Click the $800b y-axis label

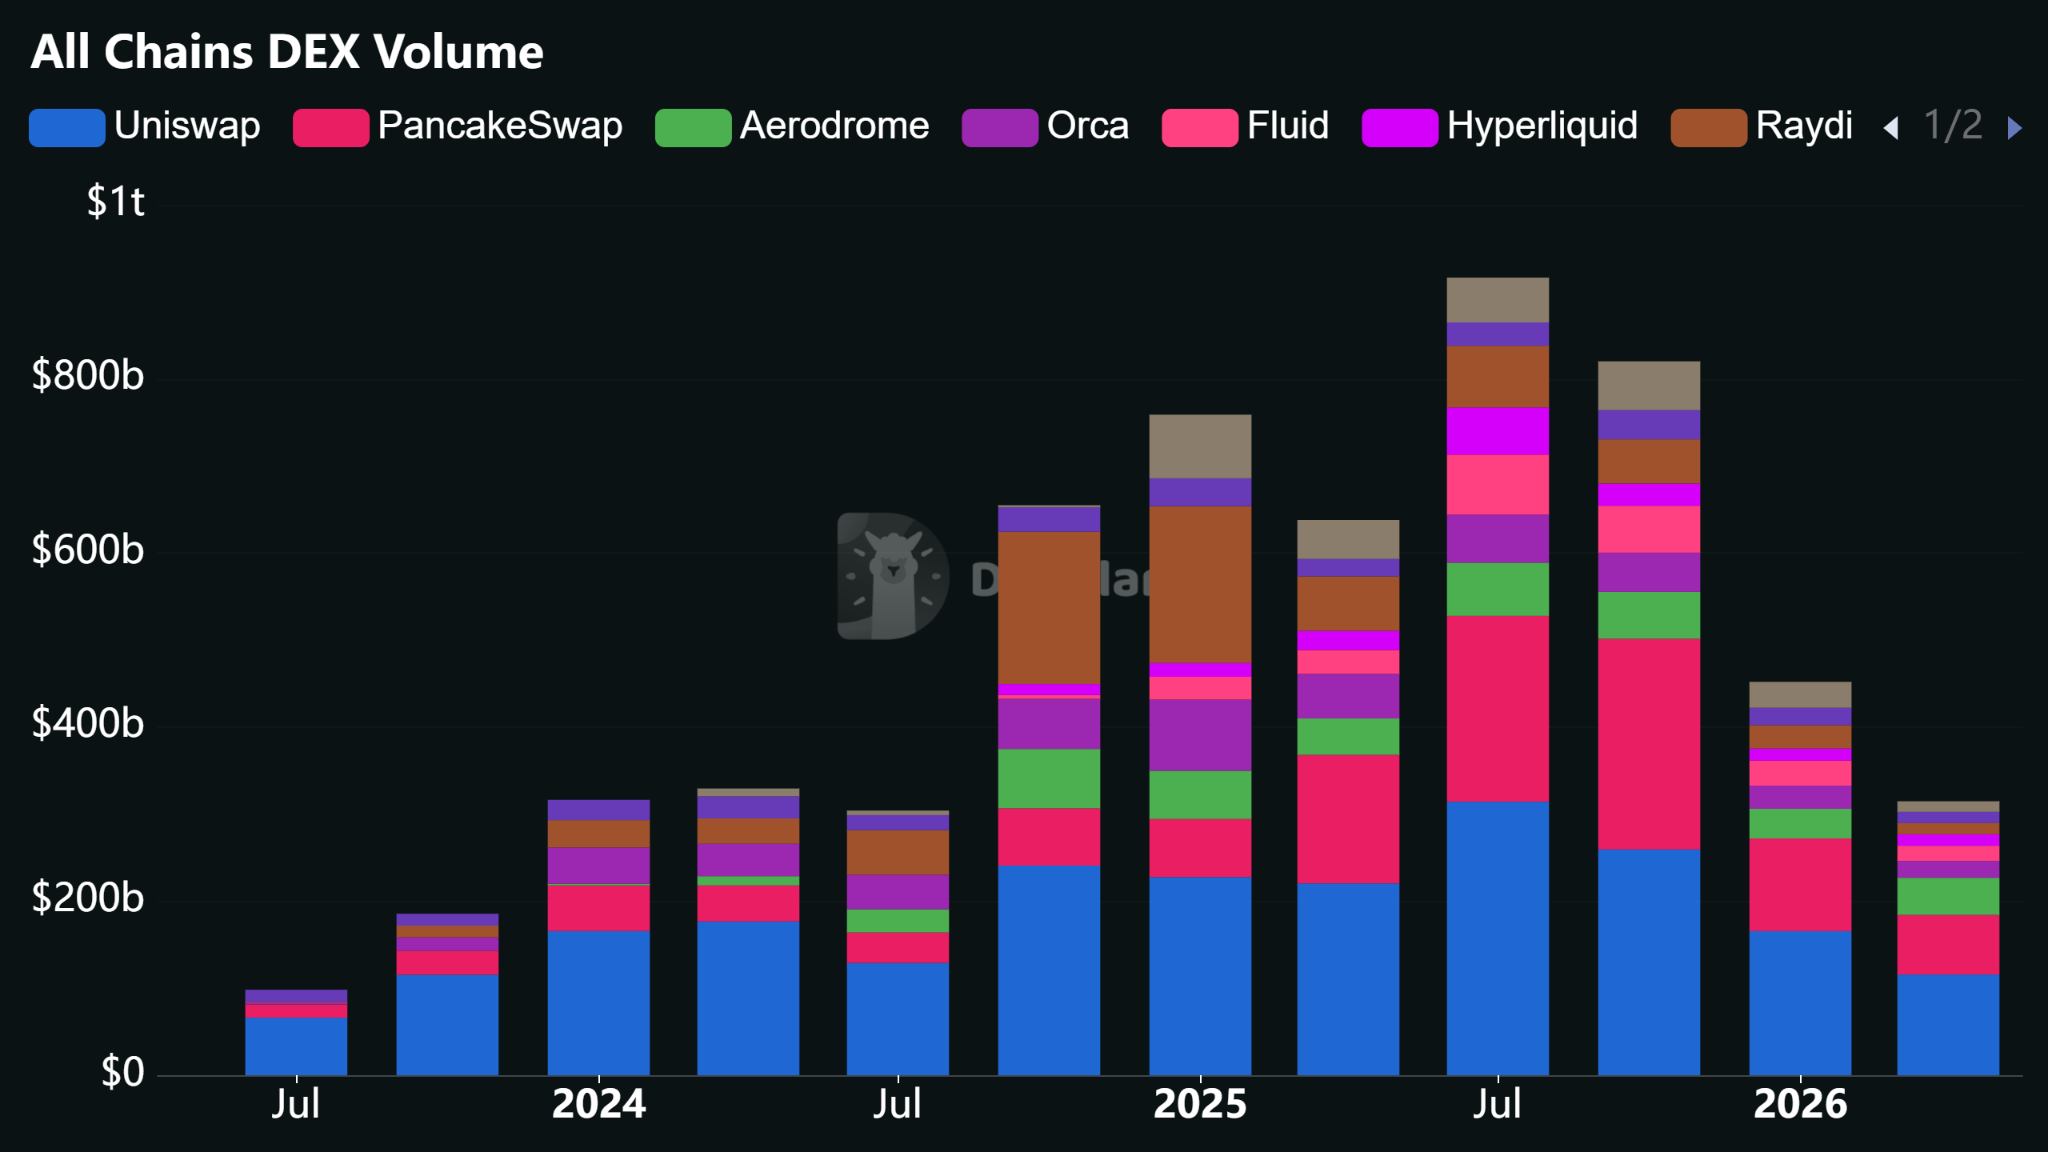(x=88, y=375)
